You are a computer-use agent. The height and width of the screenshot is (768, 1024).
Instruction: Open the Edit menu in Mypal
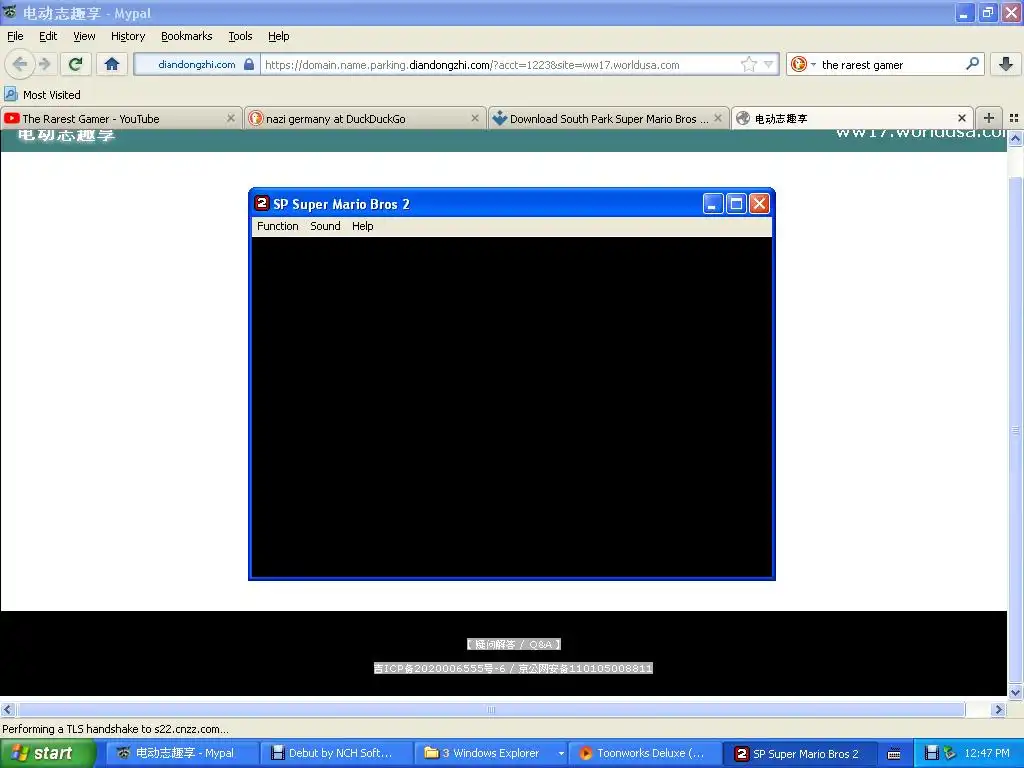click(x=48, y=36)
